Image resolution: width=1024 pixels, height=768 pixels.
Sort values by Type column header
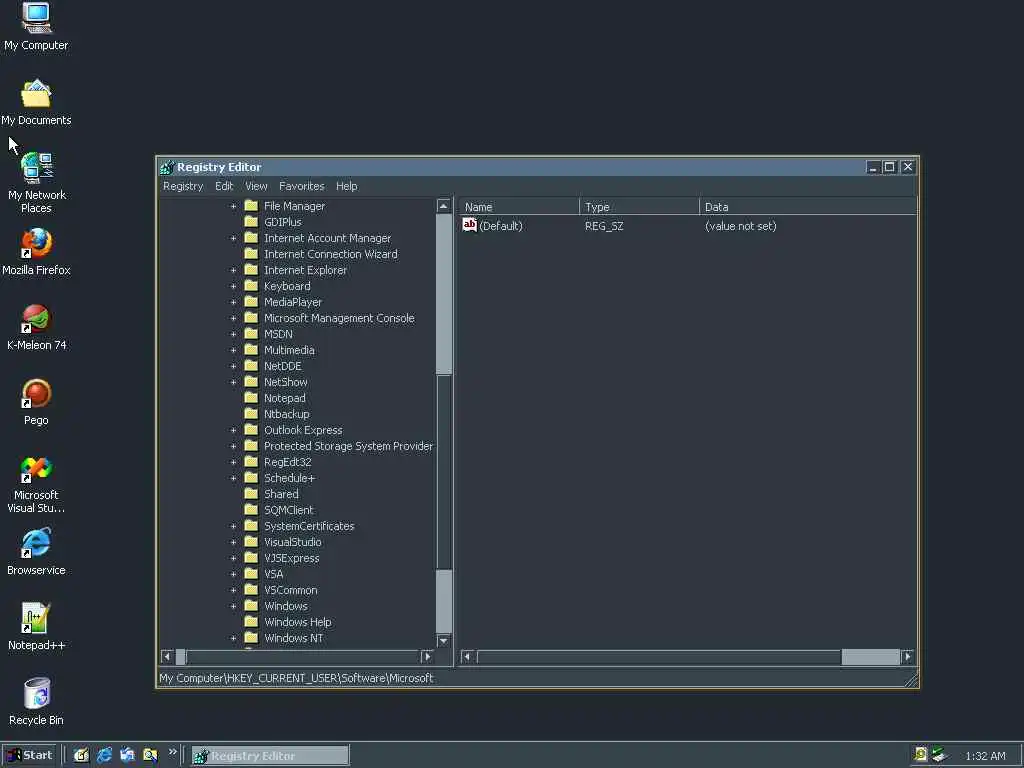tap(639, 206)
